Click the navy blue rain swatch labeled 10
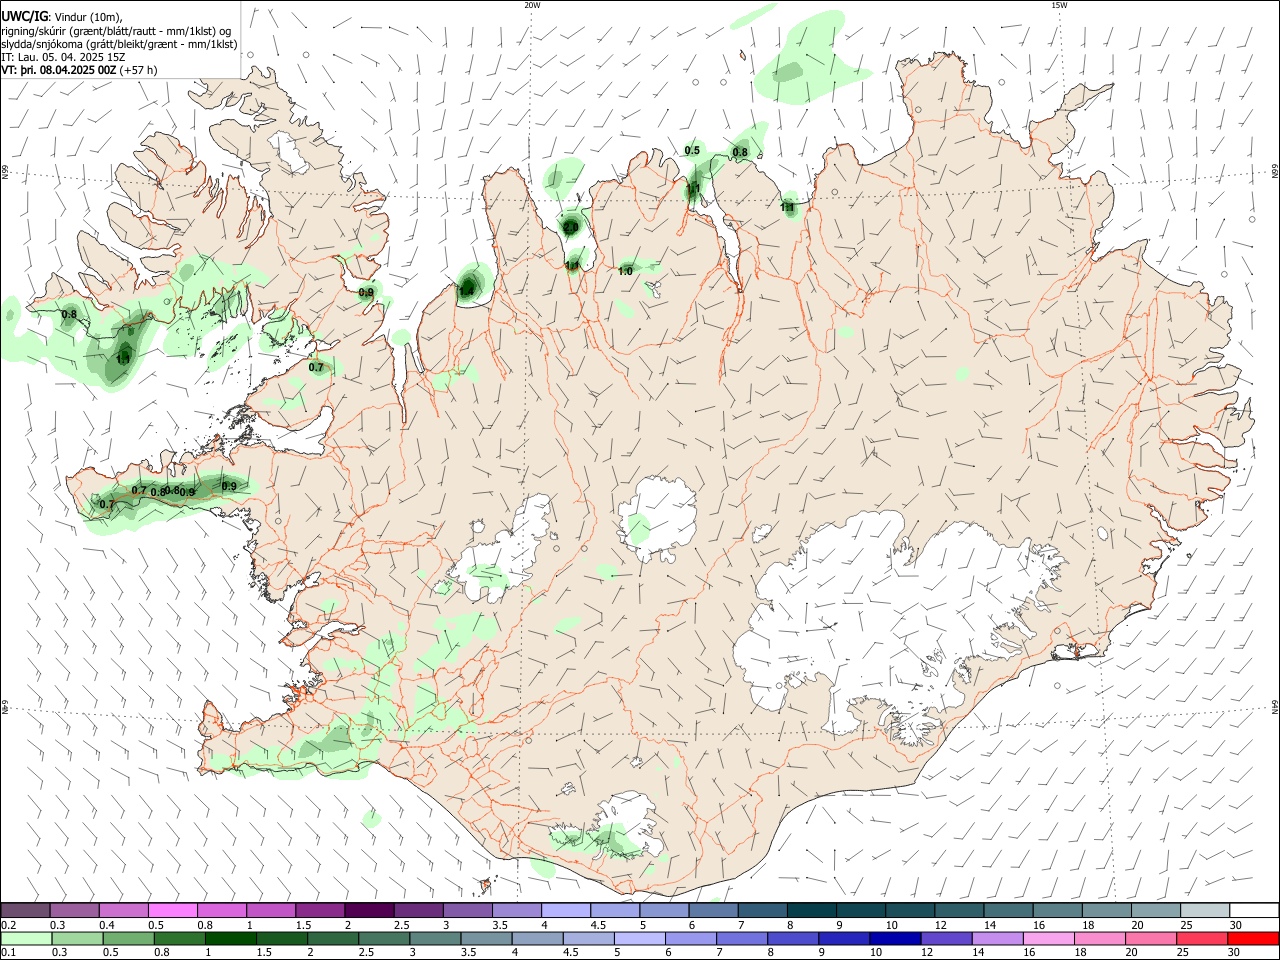 point(895,939)
